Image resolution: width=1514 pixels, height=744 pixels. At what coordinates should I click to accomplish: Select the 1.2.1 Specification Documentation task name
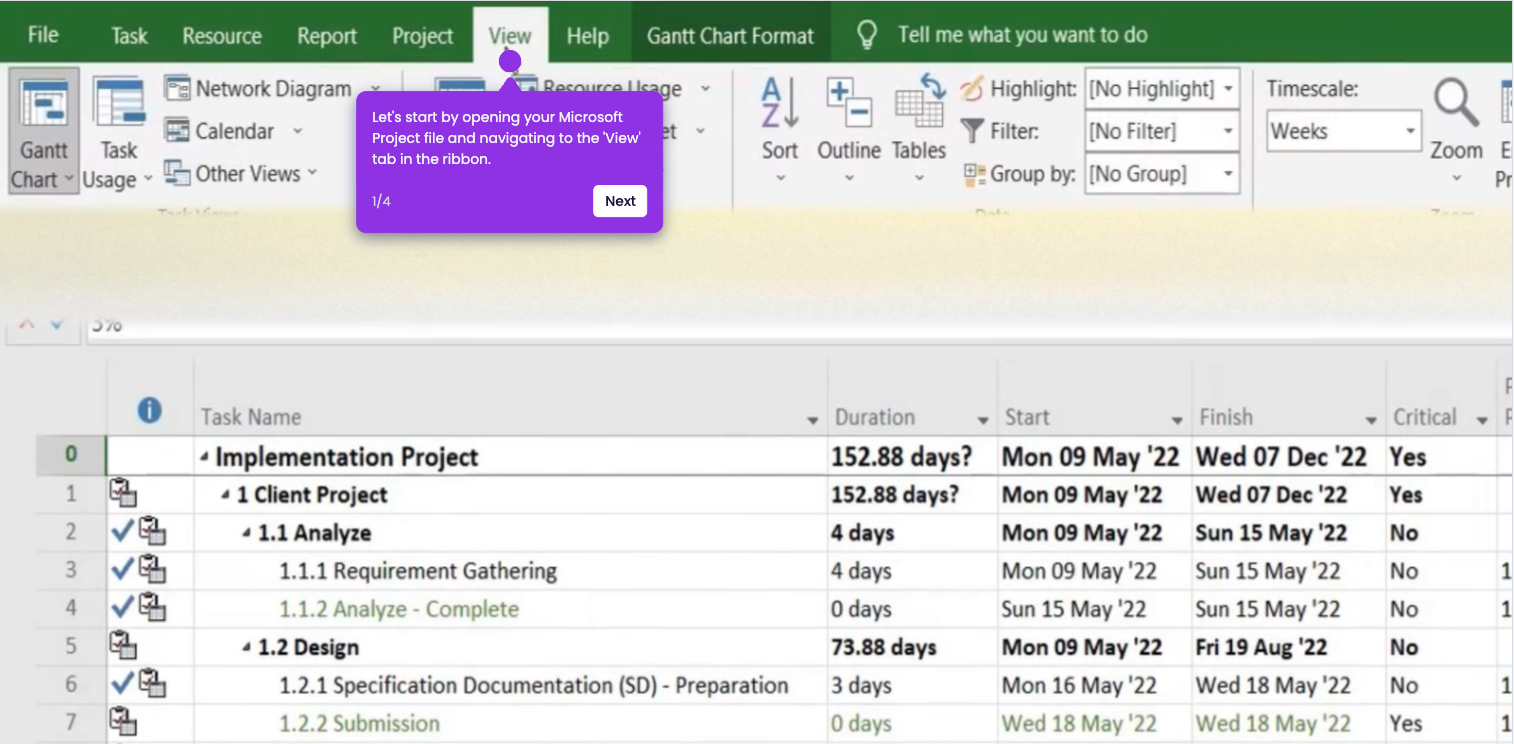click(x=534, y=685)
